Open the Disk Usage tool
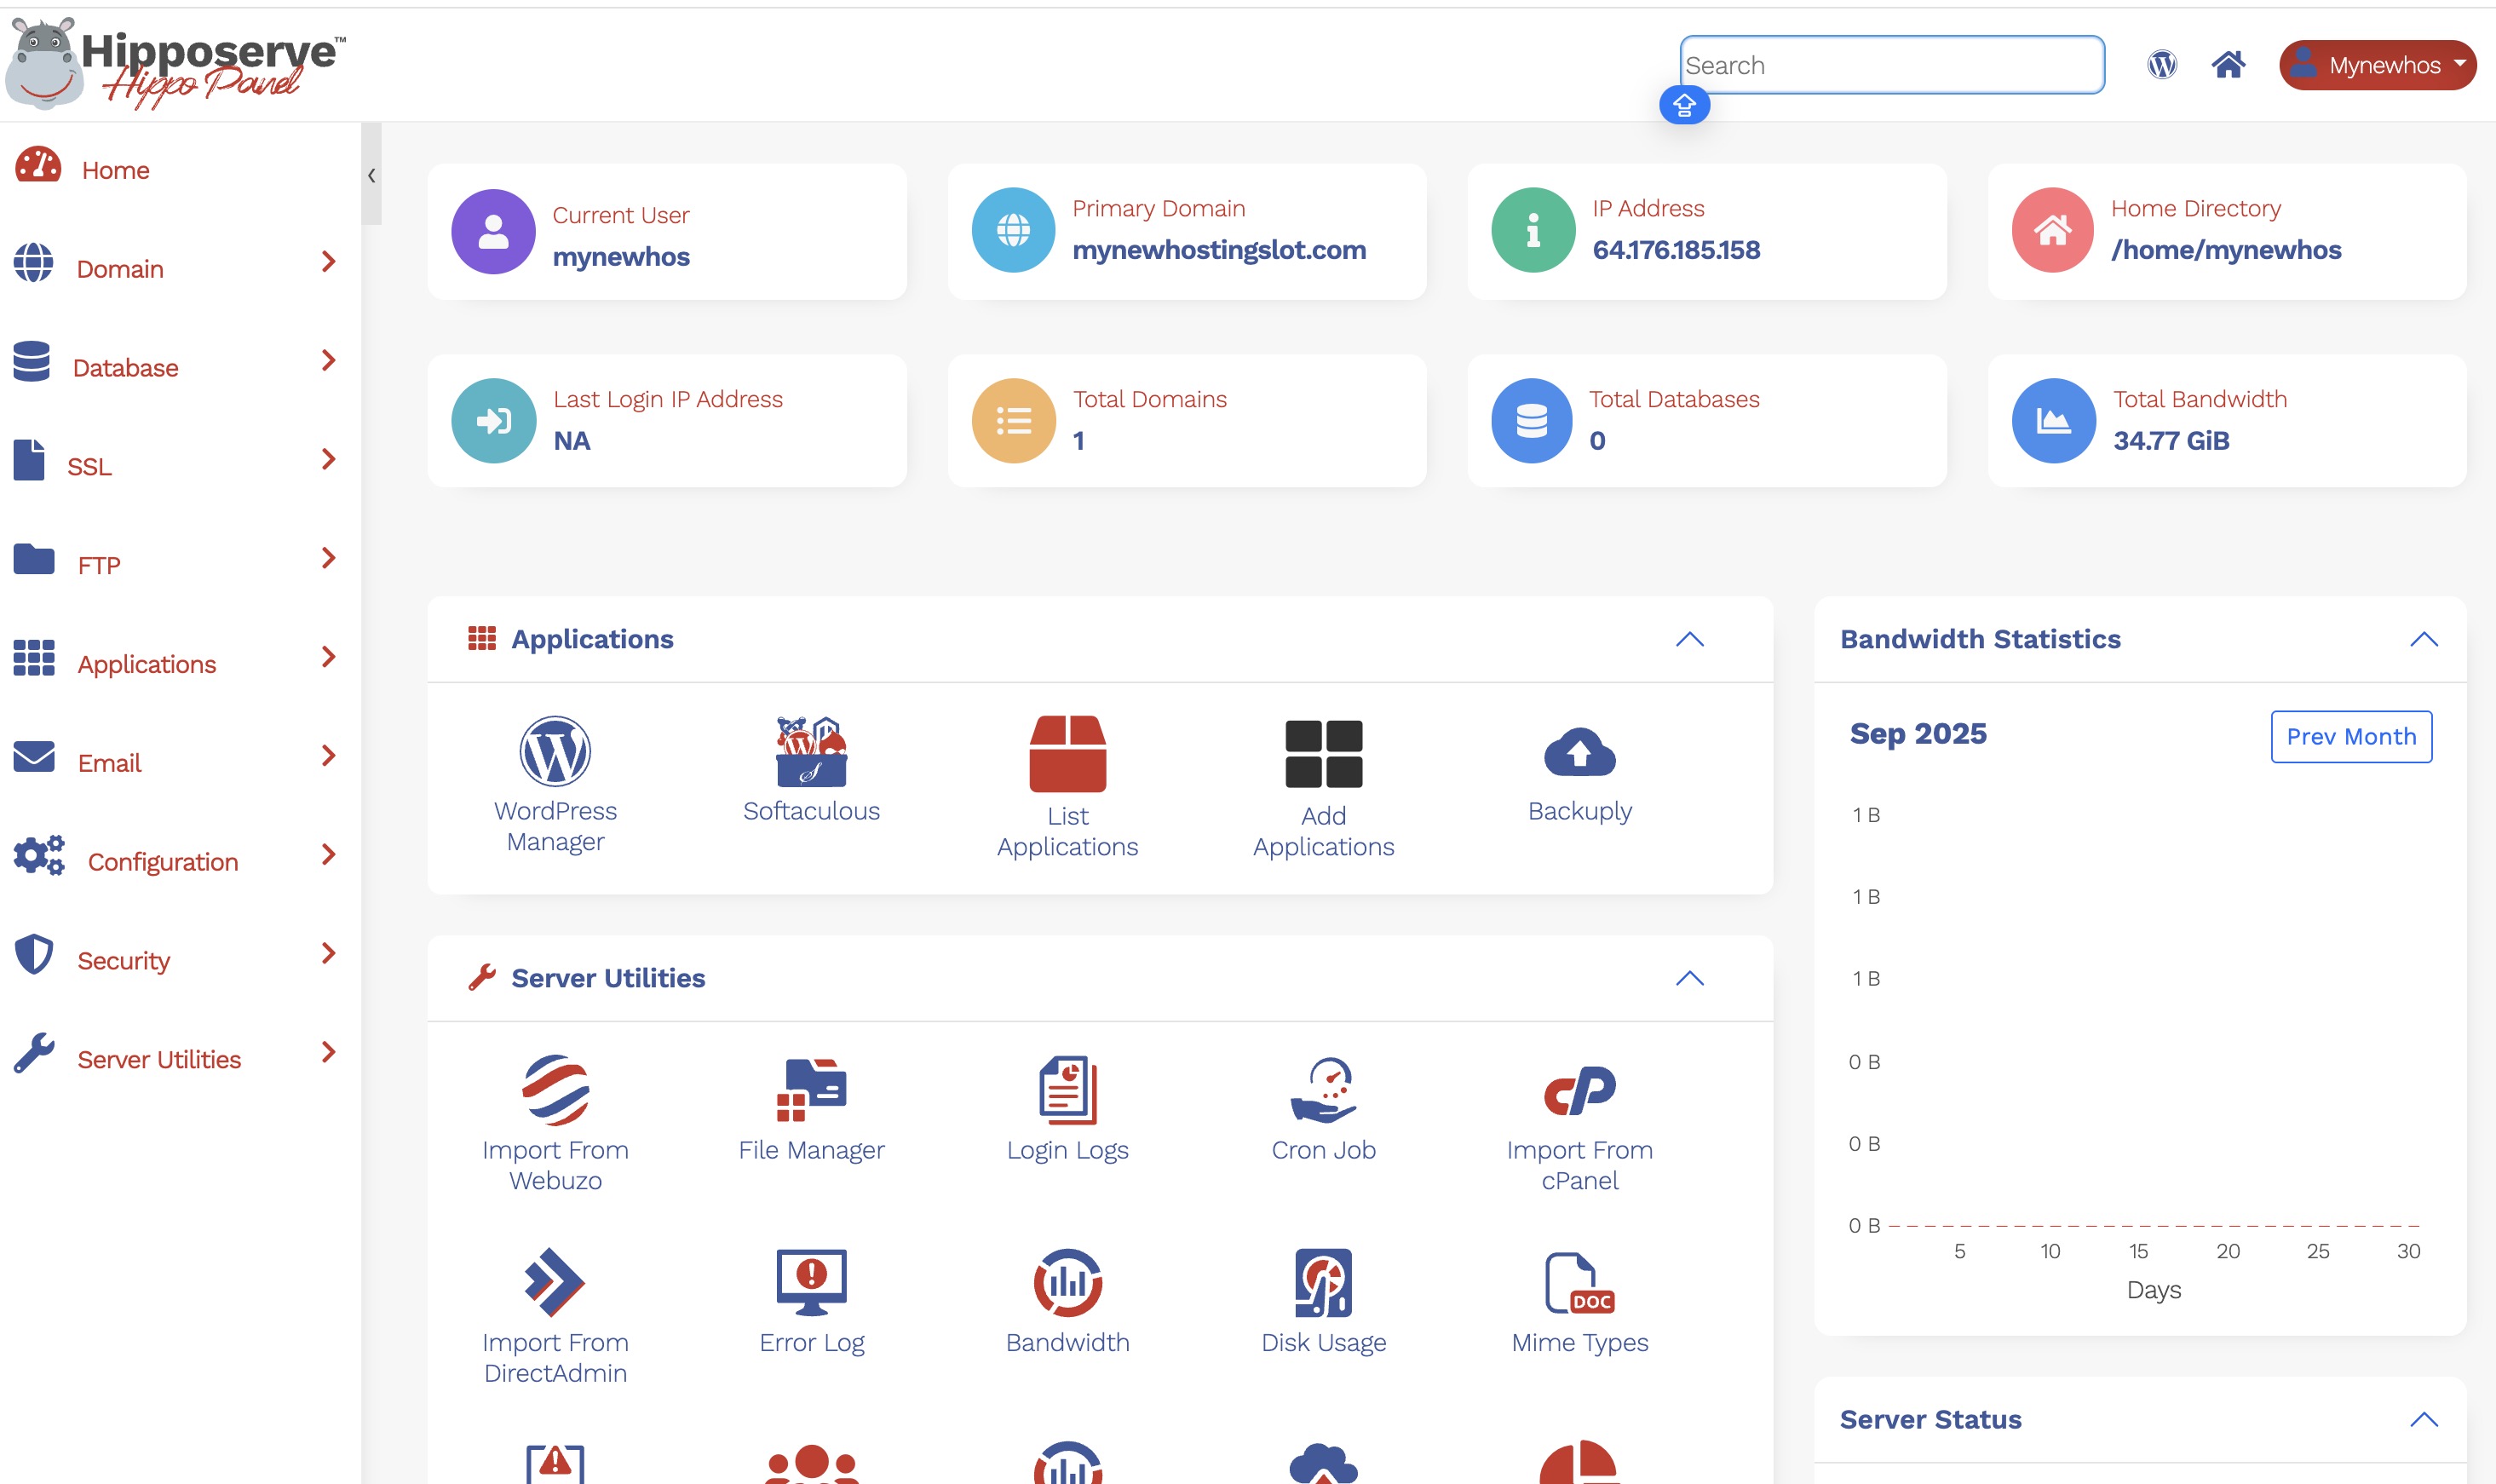 pos(1323,1283)
